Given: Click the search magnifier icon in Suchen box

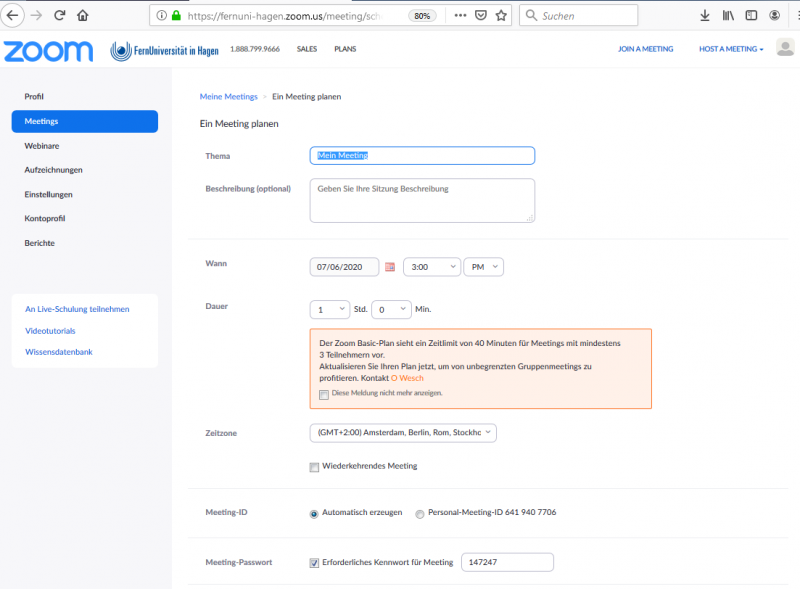Looking at the screenshot, I should pos(531,15).
